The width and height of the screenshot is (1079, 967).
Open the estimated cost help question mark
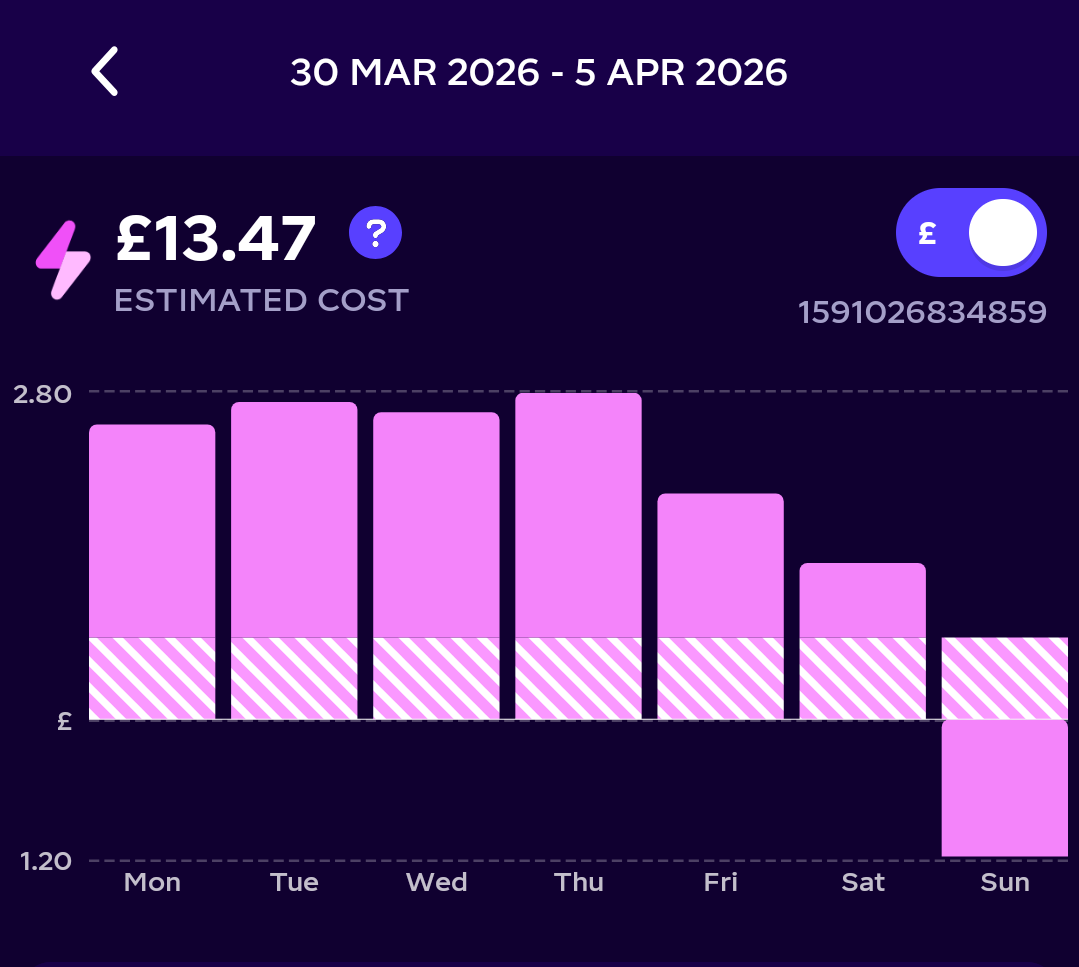tap(375, 233)
